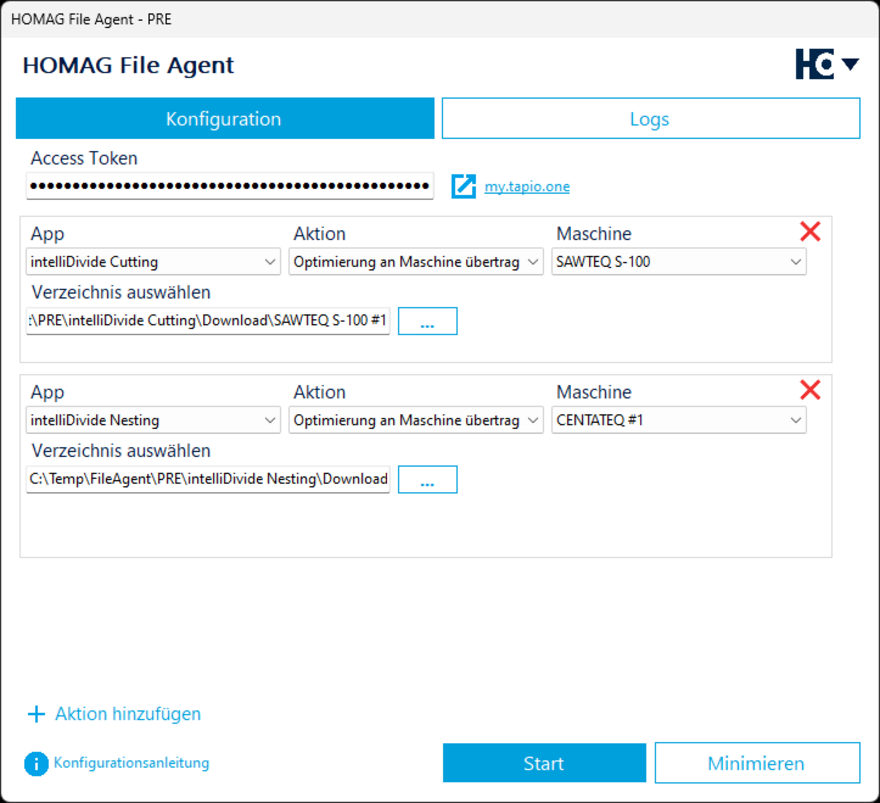Open the Aktion dropdown in the Cutting row
Image resolution: width=880 pixels, height=803 pixels.
tap(416, 261)
